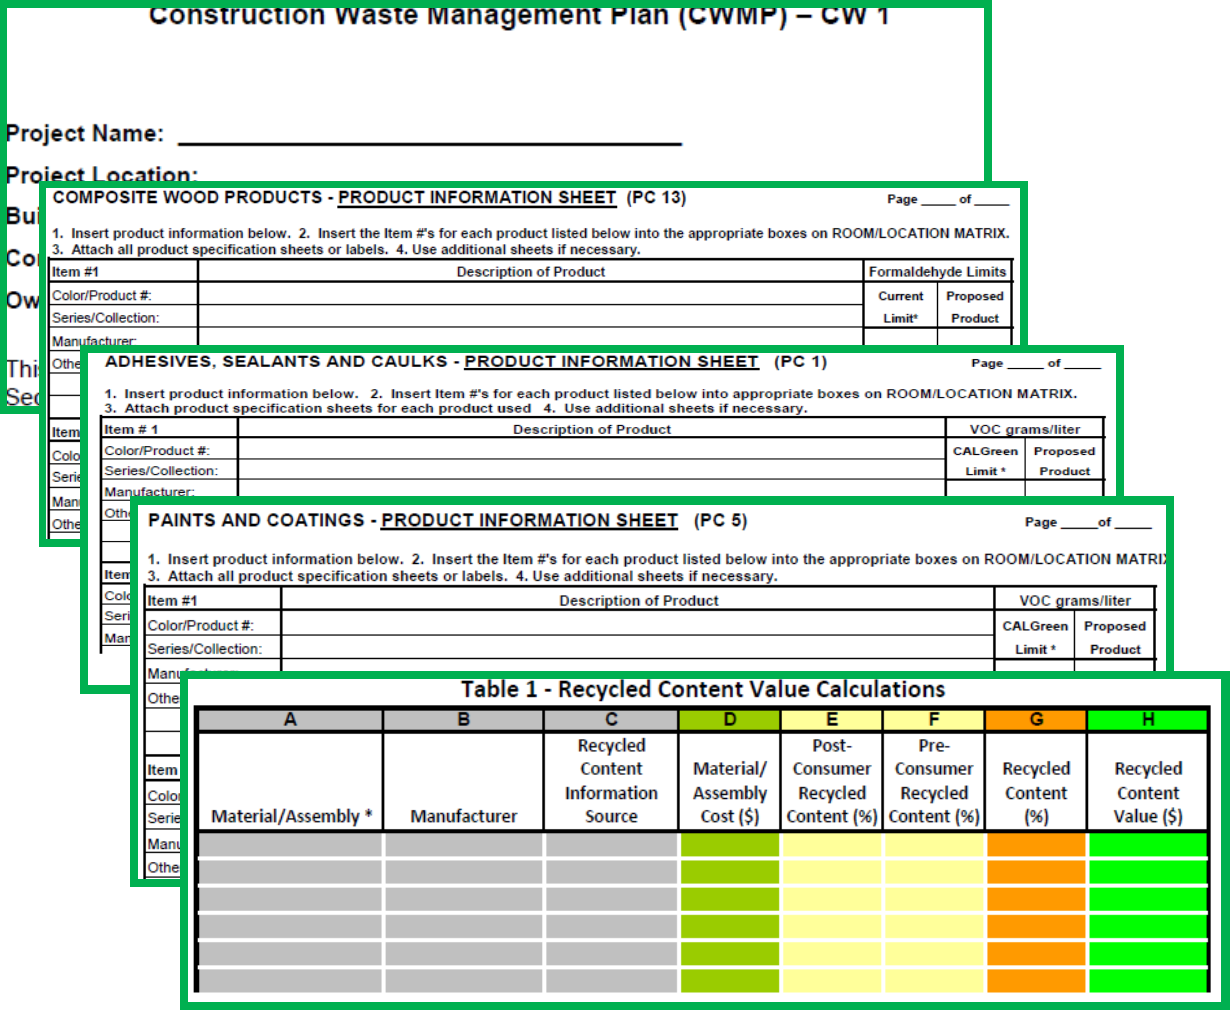Select column H bright green header
The height and width of the screenshot is (1010, 1230).
(x=1148, y=720)
